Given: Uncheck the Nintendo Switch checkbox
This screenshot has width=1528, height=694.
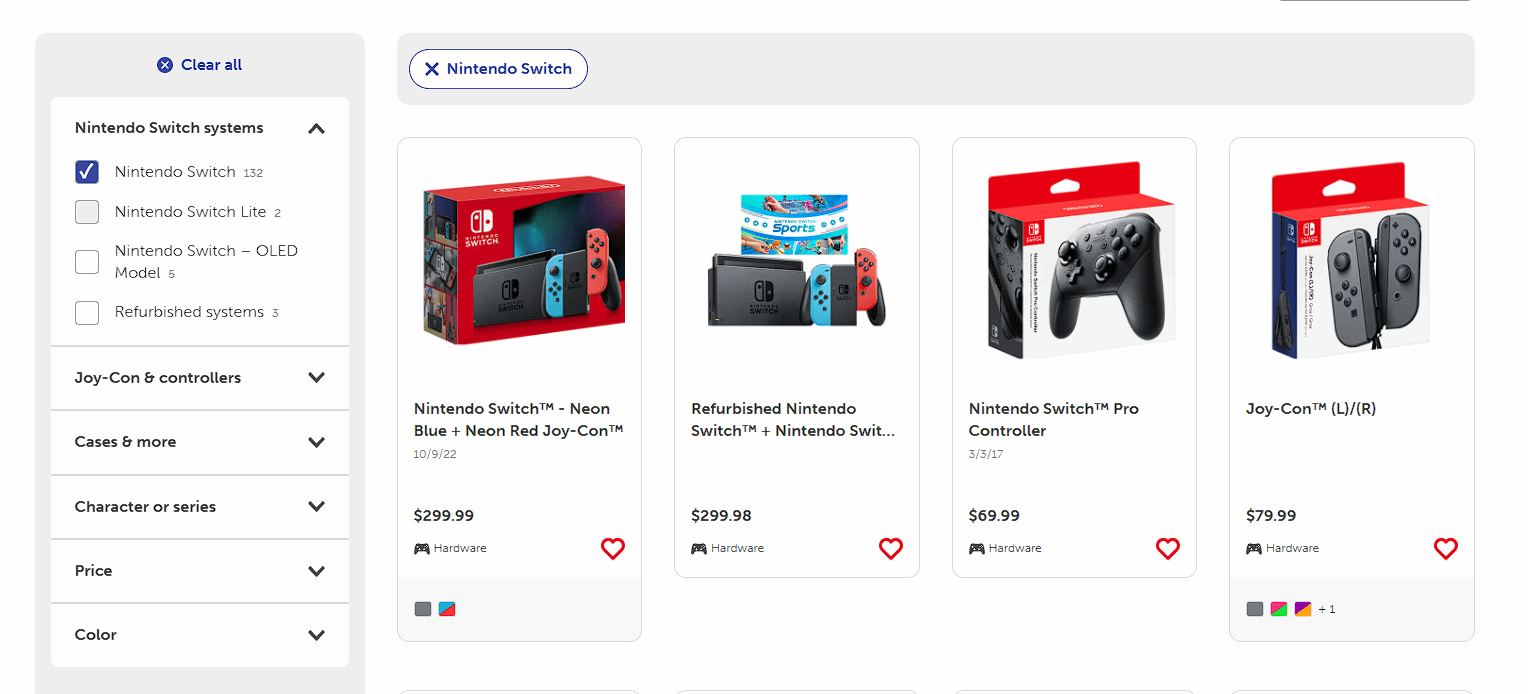Looking at the screenshot, I should pos(87,172).
